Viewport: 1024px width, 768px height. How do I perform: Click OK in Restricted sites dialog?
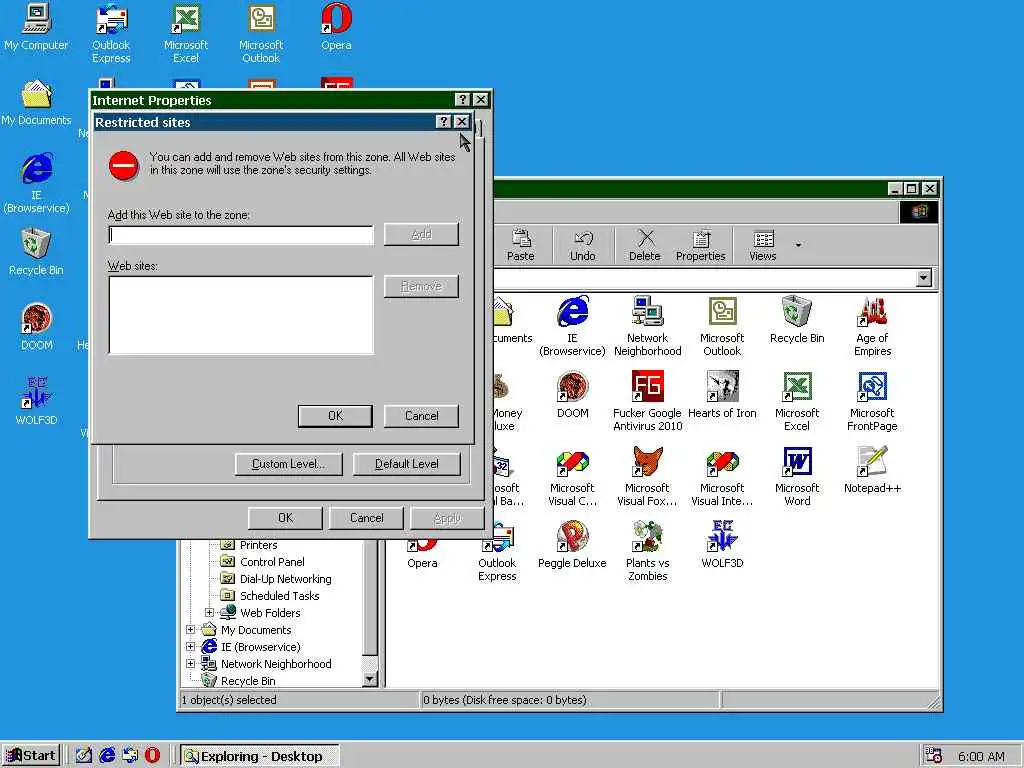[335, 416]
